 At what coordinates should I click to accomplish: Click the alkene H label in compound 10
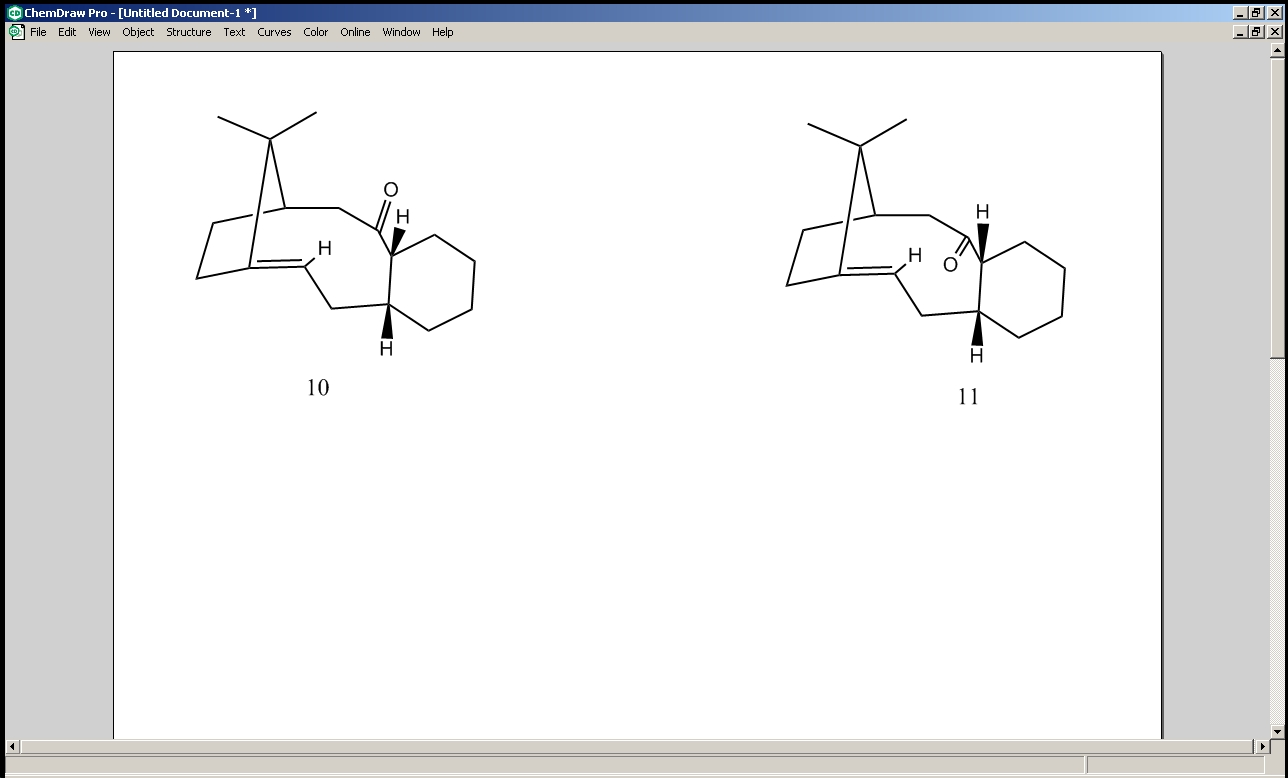coord(324,248)
